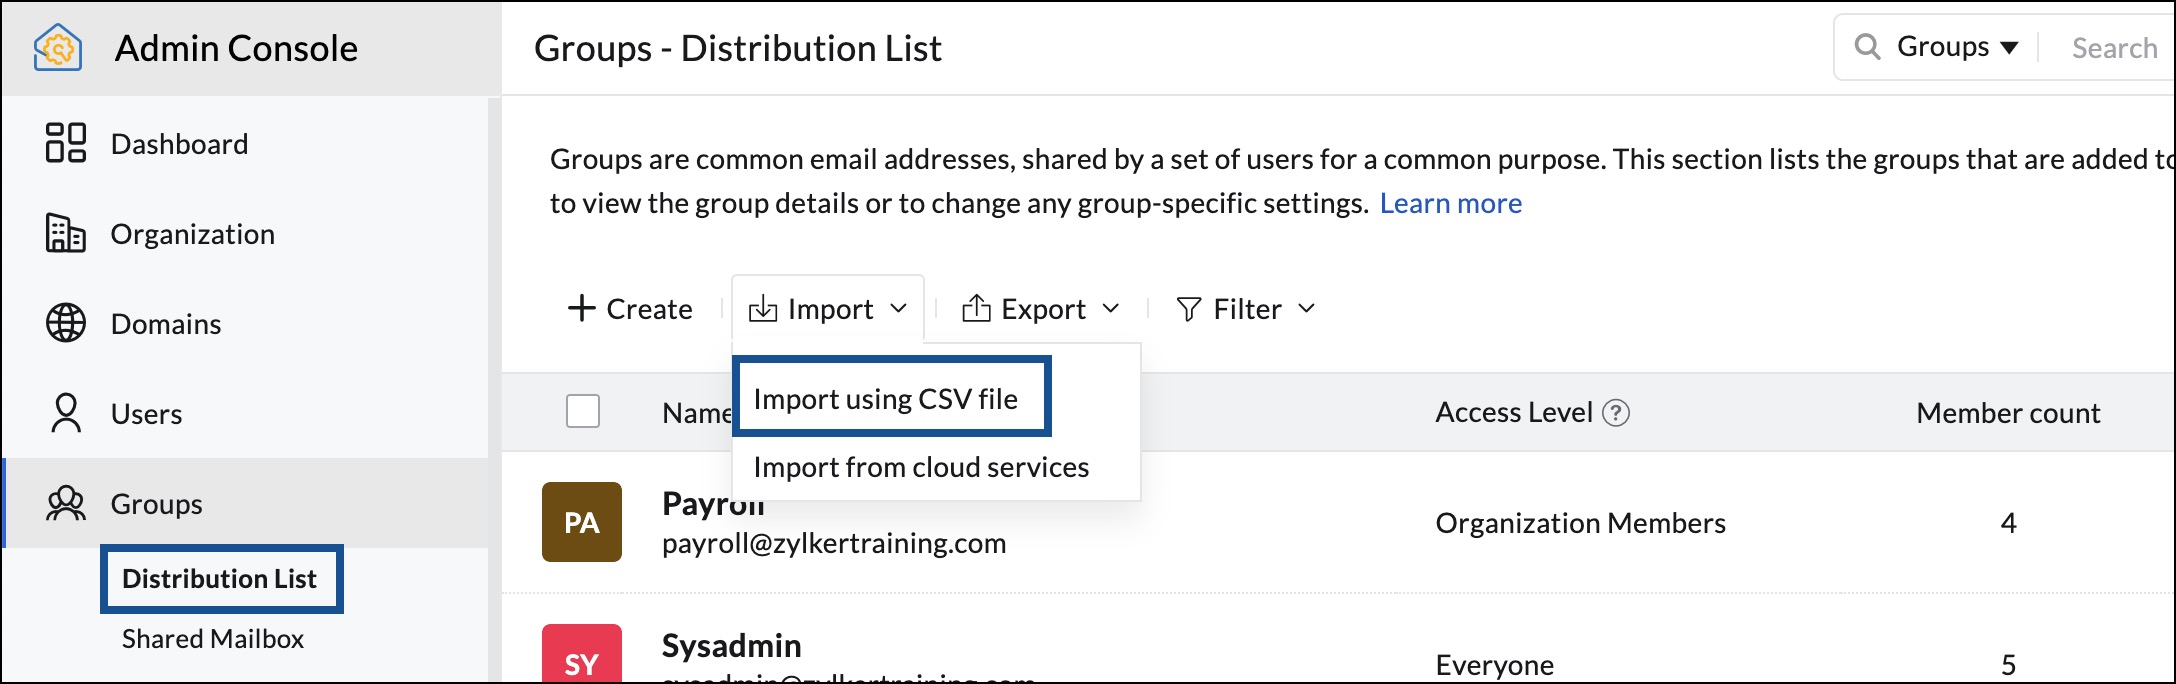Click the Admin Console logo icon
The width and height of the screenshot is (2176, 684).
(x=57, y=48)
